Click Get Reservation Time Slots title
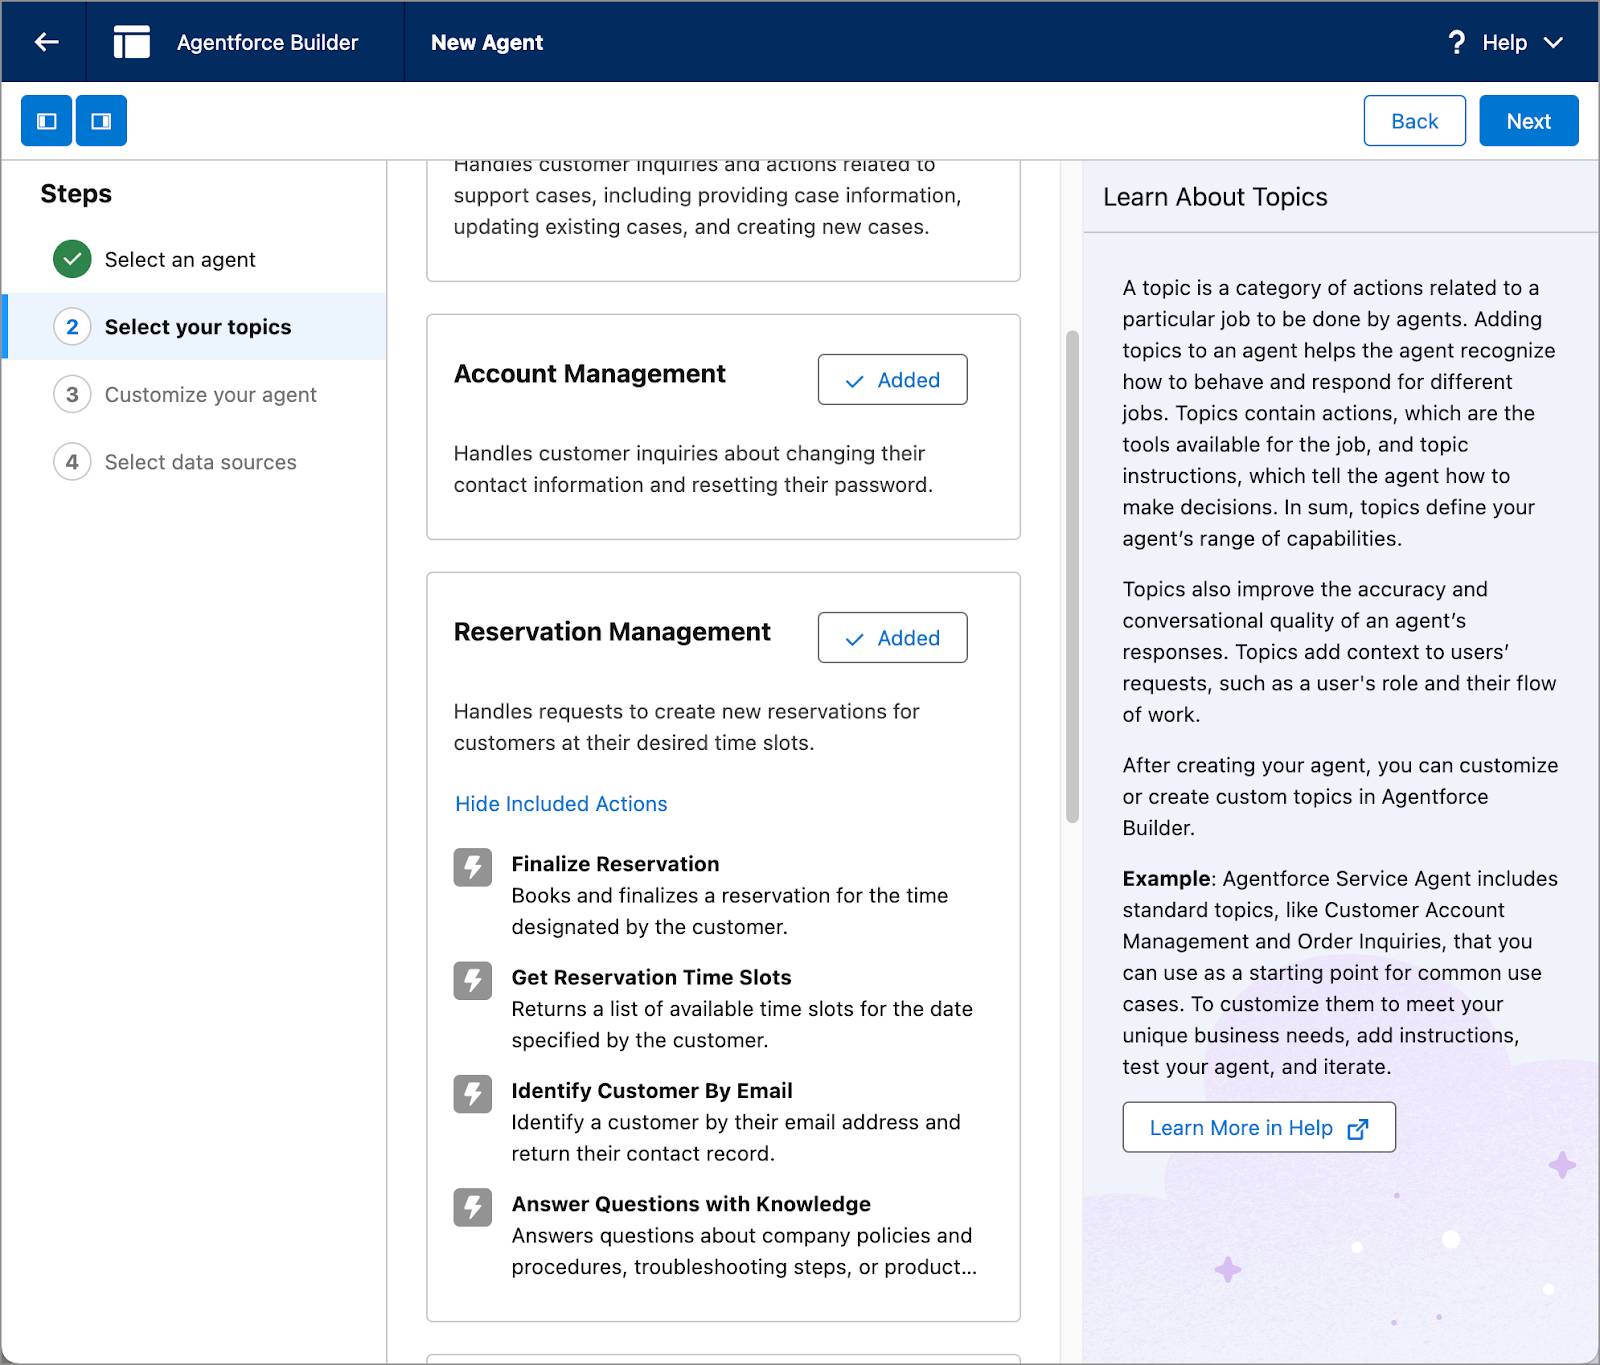This screenshot has width=1600, height=1365. tap(651, 977)
